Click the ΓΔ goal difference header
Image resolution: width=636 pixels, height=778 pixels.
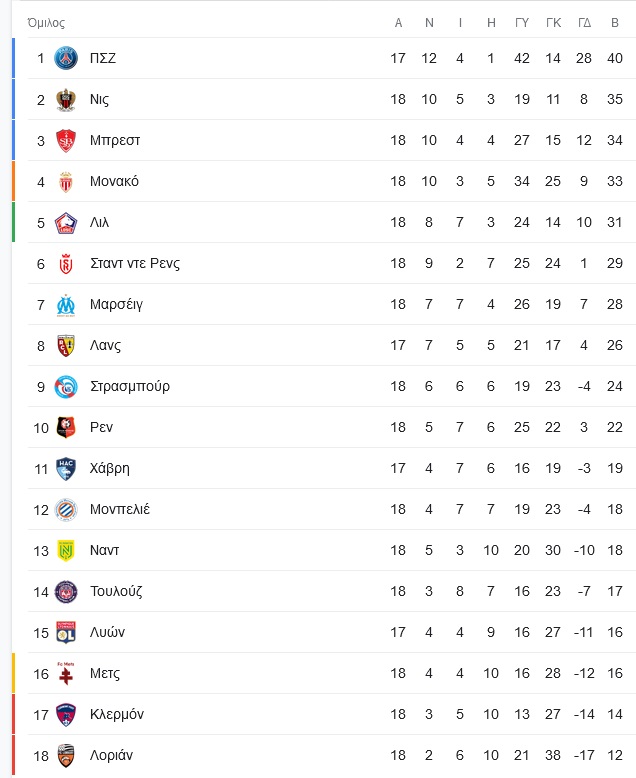coord(584,23)
